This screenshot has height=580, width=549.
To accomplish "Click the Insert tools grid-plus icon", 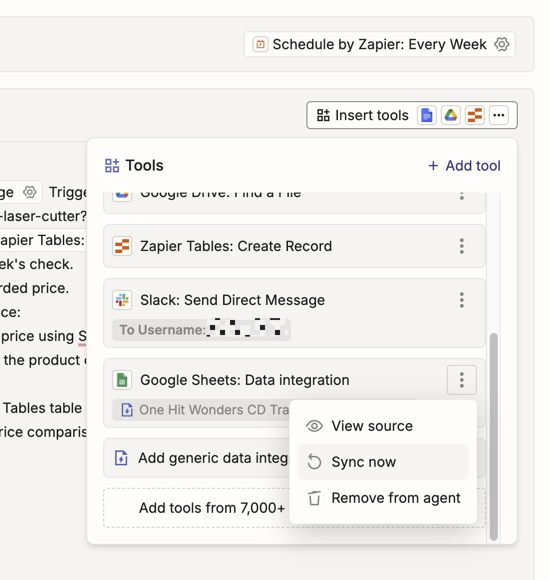I will point(323,115).
